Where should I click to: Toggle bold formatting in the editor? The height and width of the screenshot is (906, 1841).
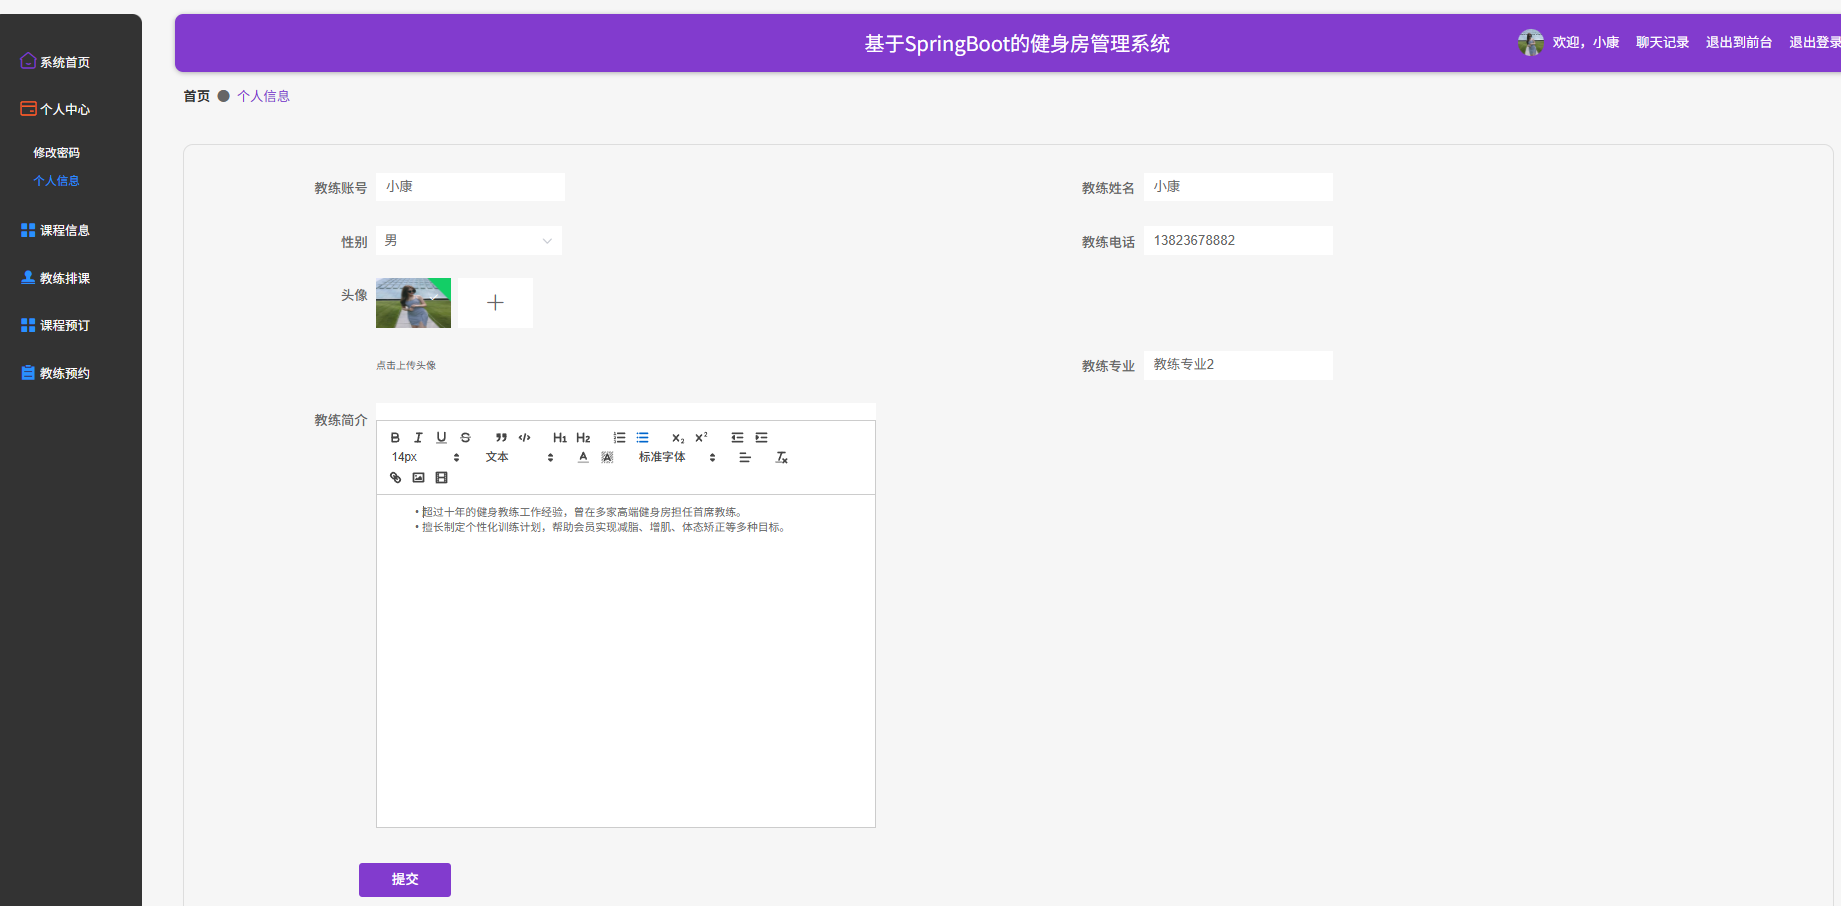[395, 438]
